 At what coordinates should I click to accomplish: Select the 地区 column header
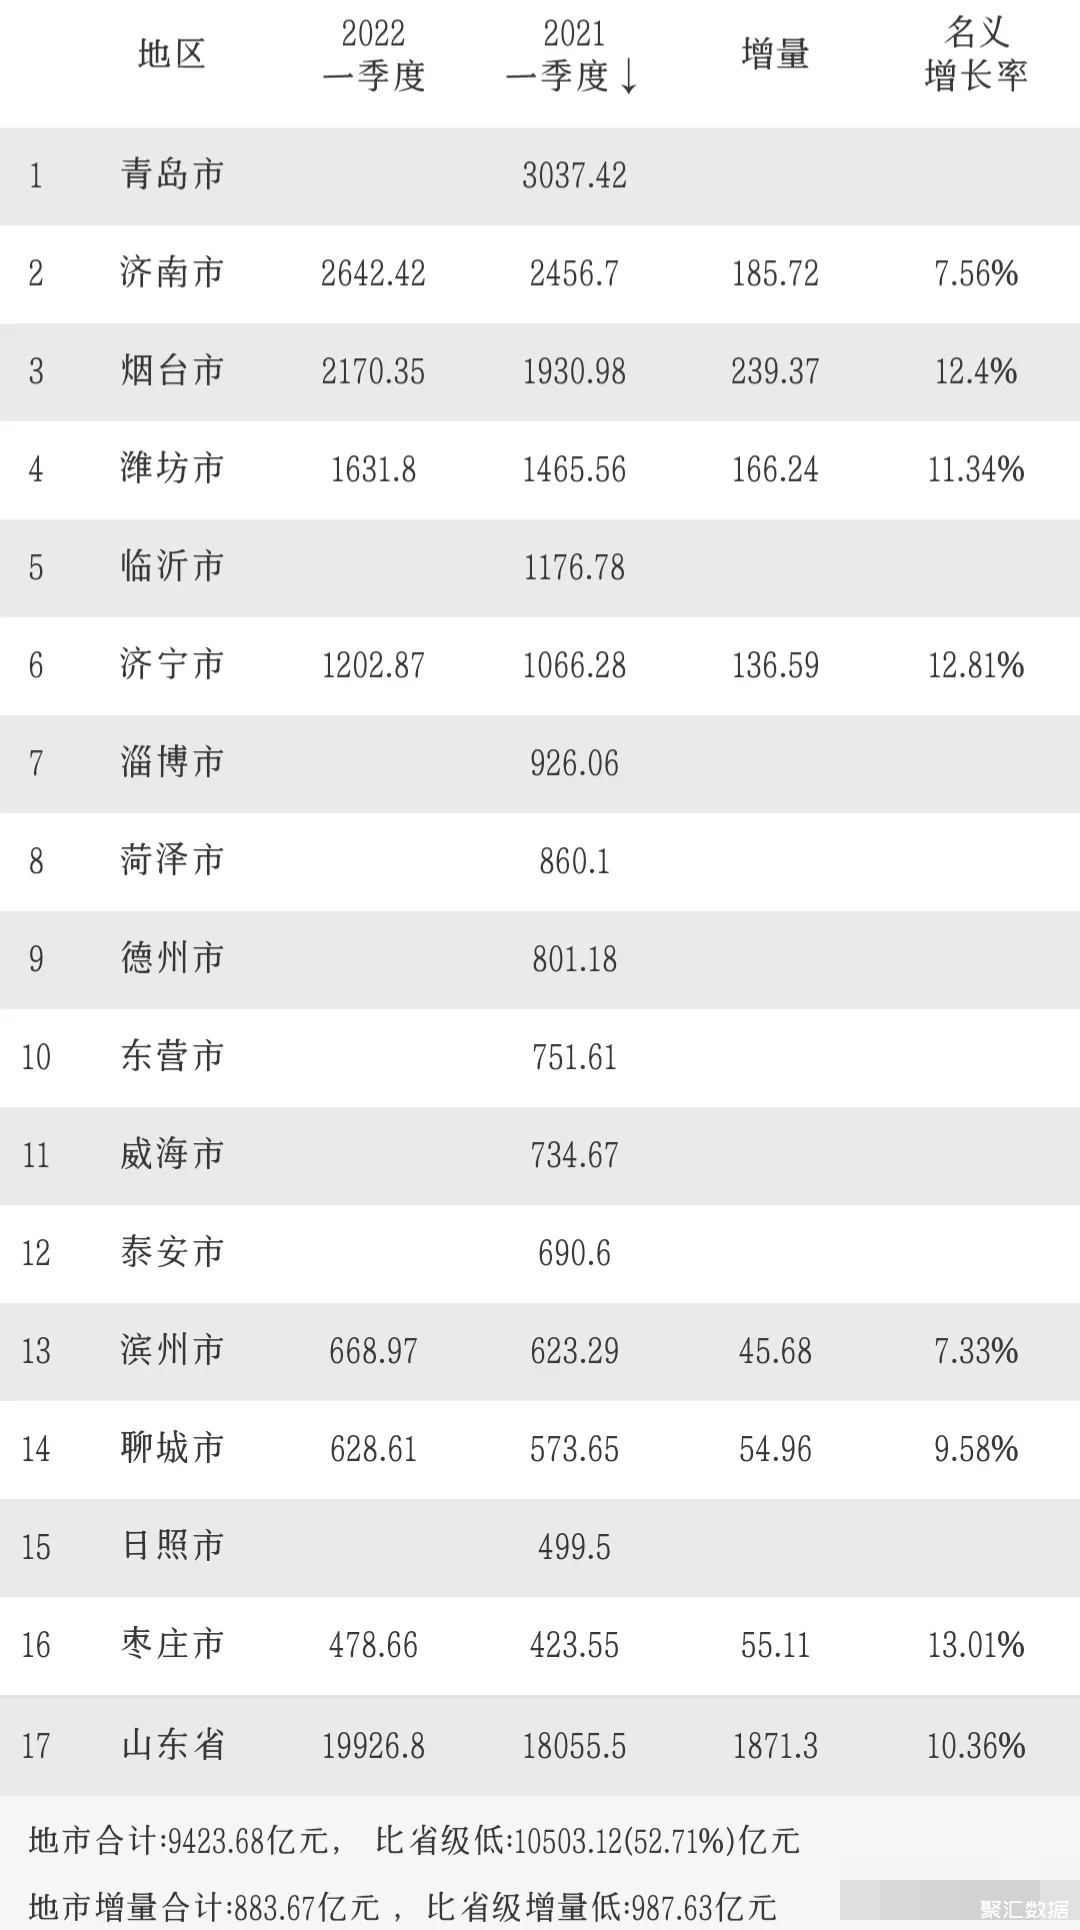pos(172,54)
